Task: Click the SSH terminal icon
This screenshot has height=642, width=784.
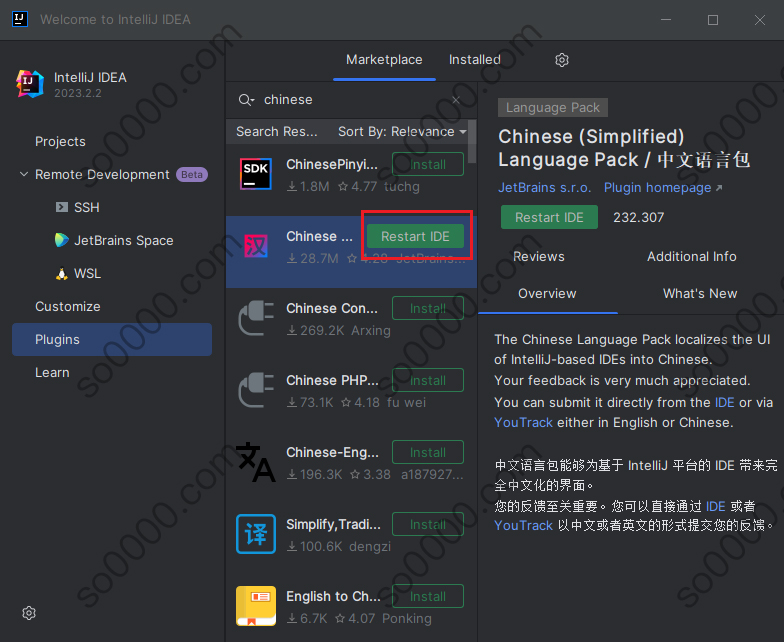Action: [62, 207]
